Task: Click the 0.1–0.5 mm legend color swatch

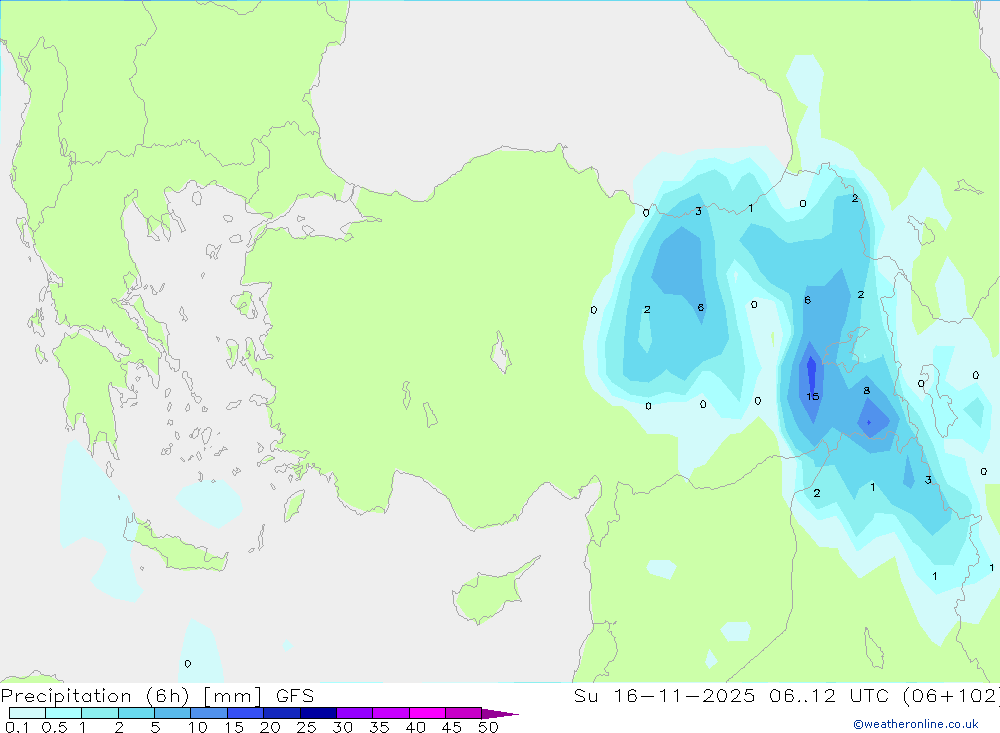Action: pyautogui.click(x=27, y=713)
